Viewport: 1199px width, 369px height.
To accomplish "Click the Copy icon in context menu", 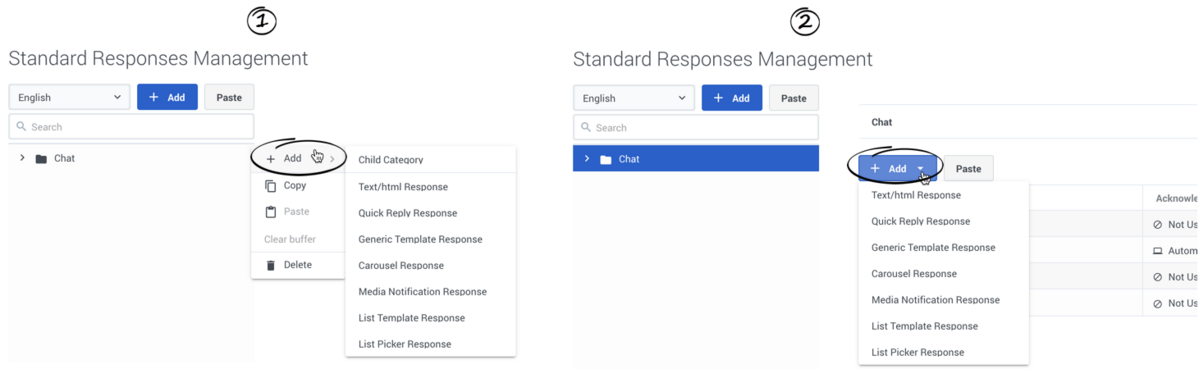I will coord(270,186).
